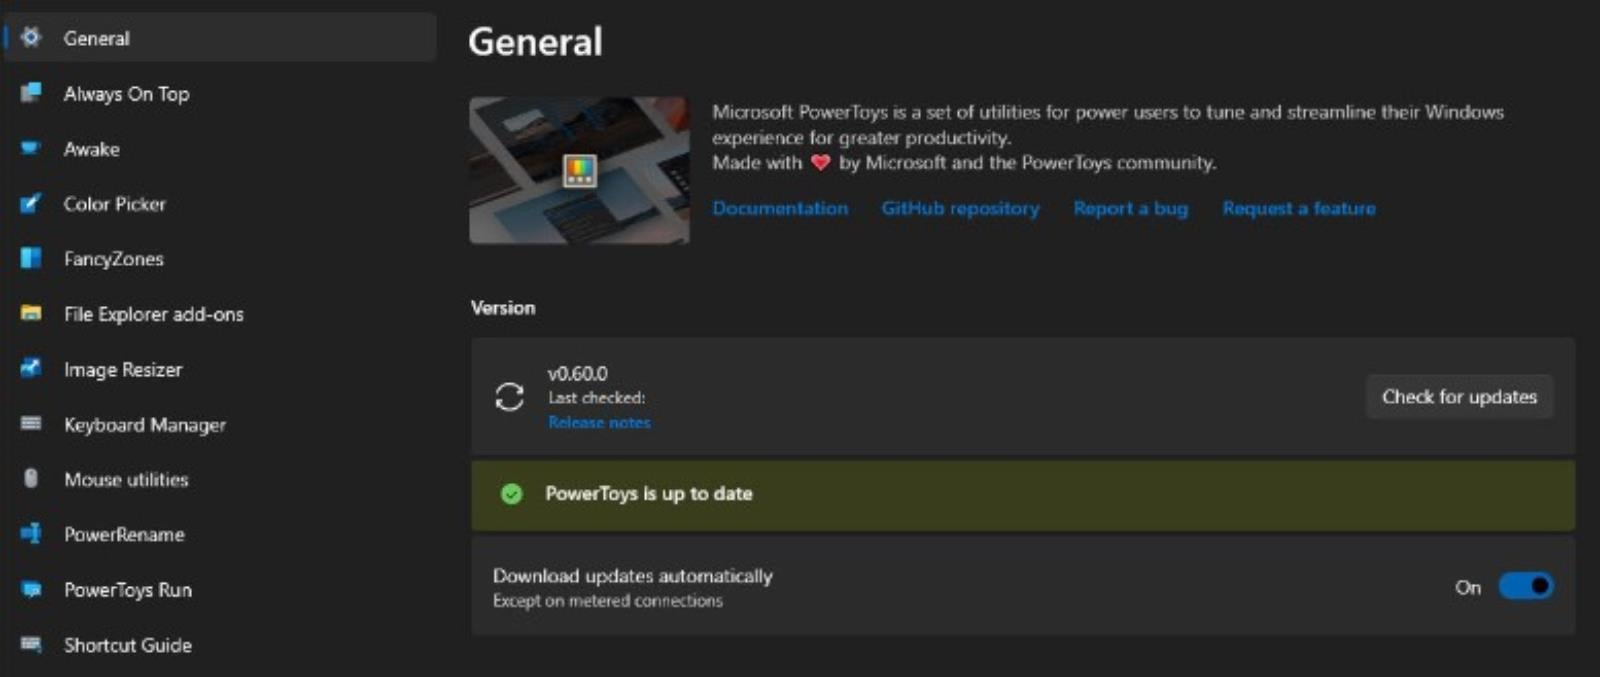Click the Always On Top icon
This screenshot has height=677, width=1600.
coord(31,93)
